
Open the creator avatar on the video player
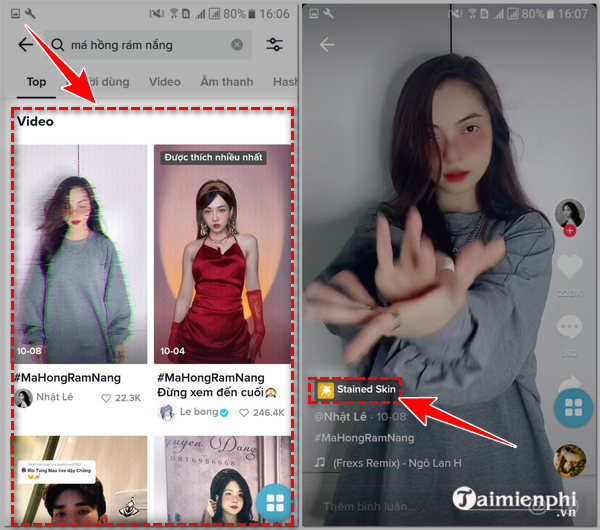[570, 214]
